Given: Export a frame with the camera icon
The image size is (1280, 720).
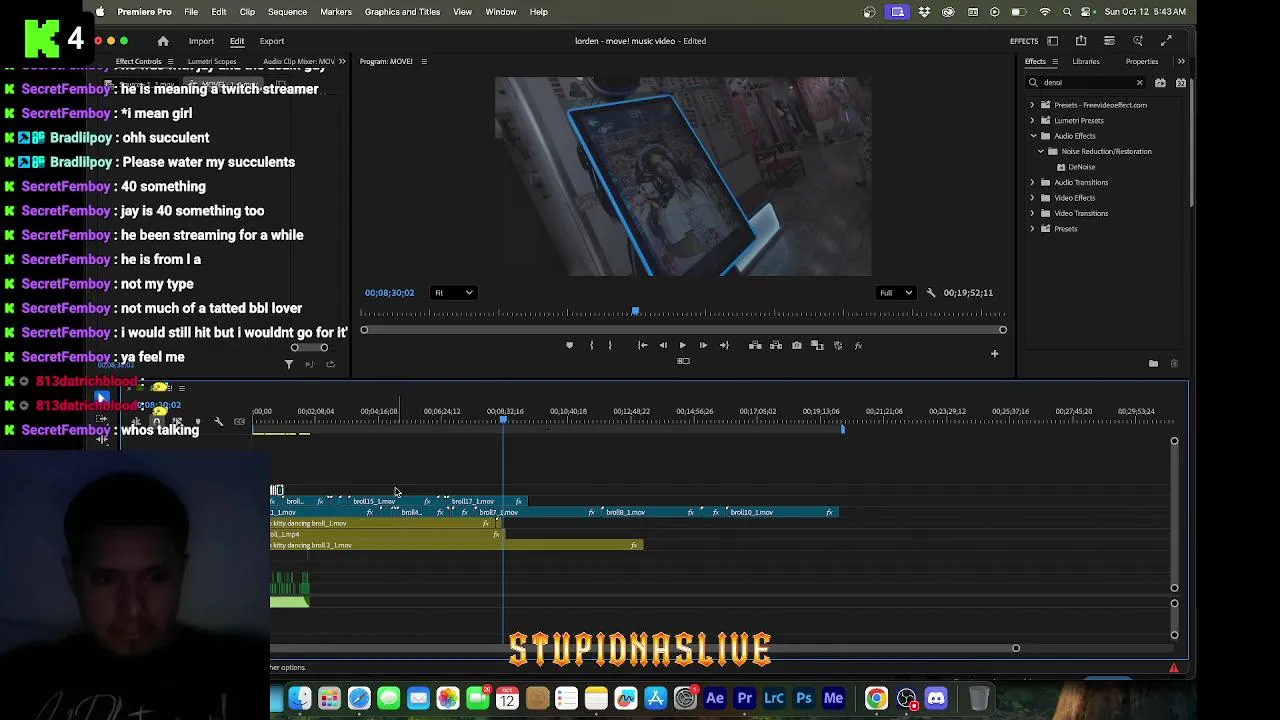Looking at the screenshot, I should pos(797,345).
